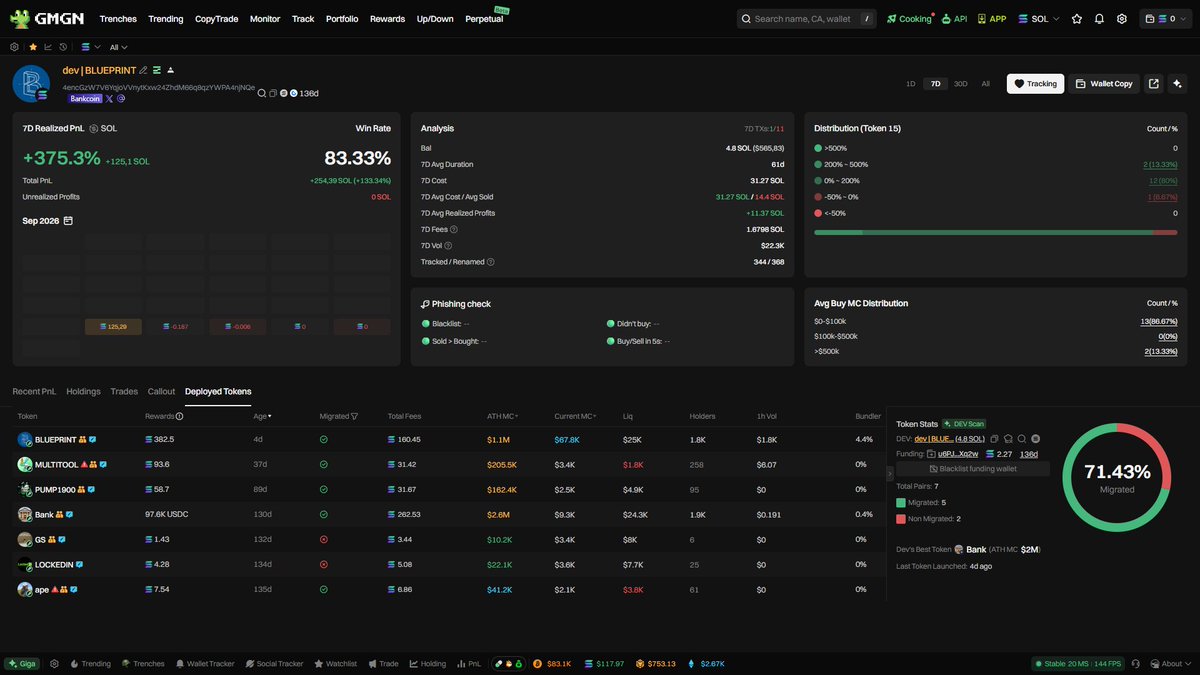Viewport: 1200px width, 675px height.
Task: Select the 1D time range
Action: pyautogui.click(x=910, y=84)
